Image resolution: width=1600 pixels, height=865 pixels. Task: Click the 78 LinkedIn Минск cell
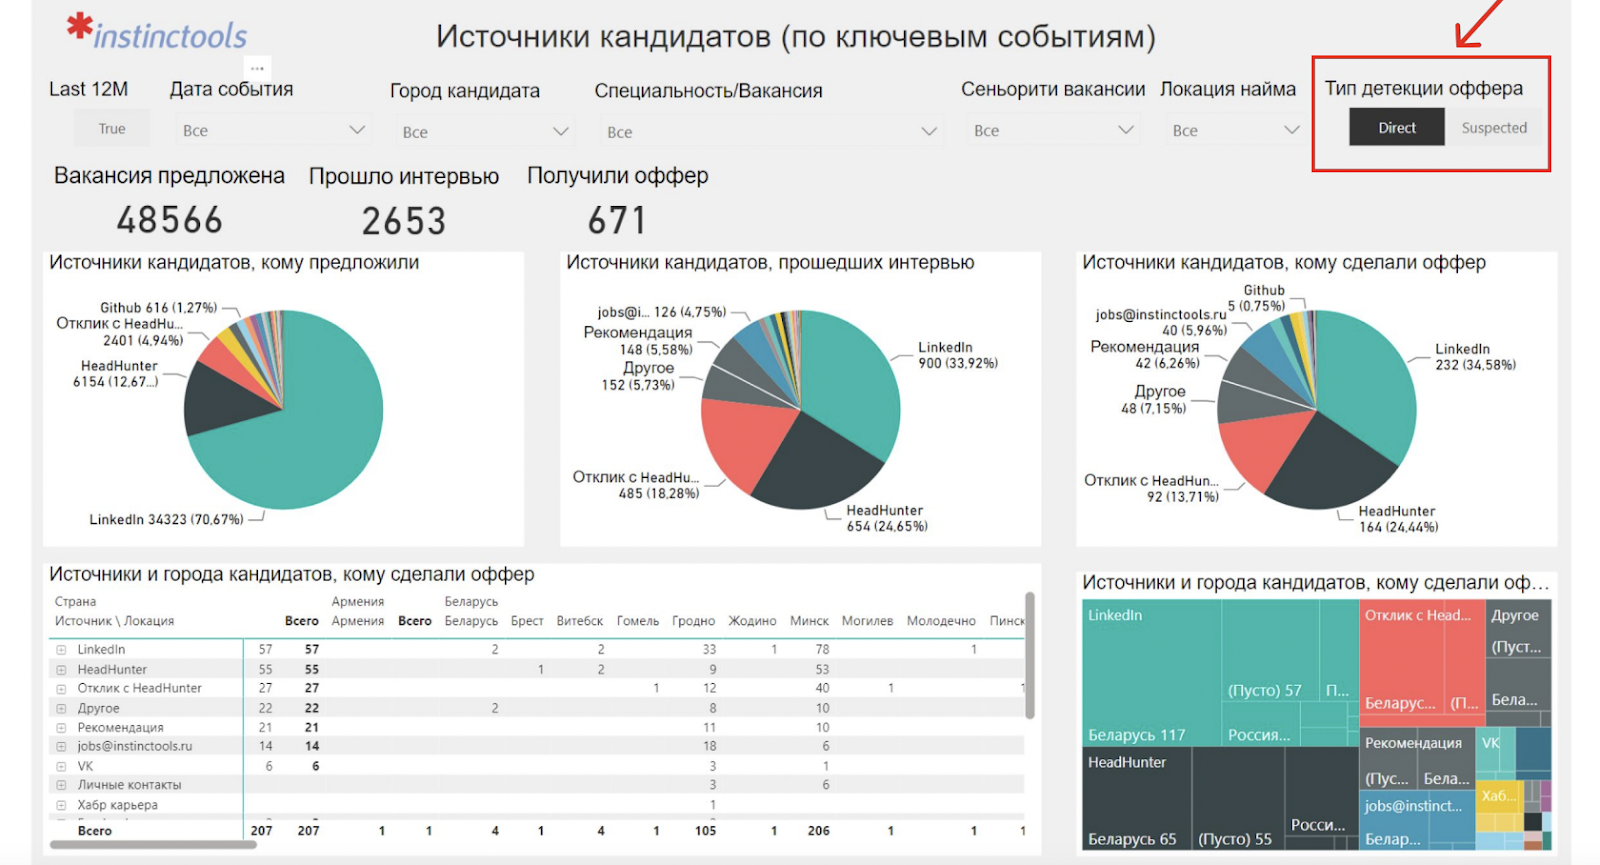coord(822,650)
